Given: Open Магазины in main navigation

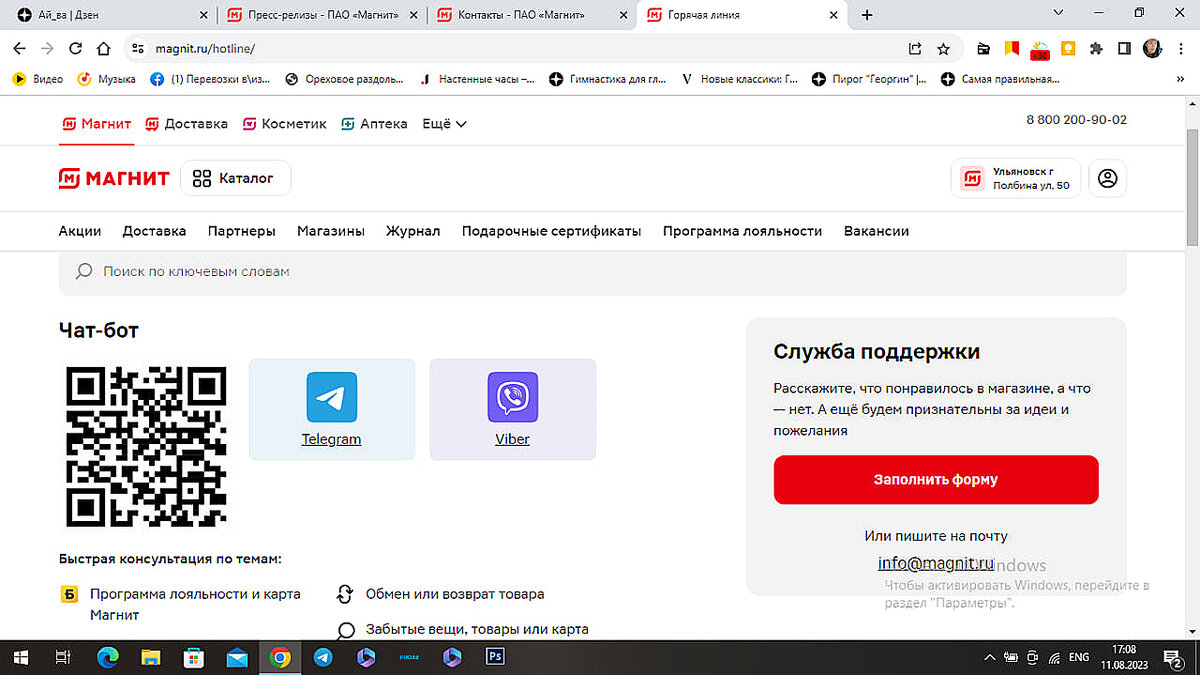Looking at the screenshot, I should click(x=331, y=231).
